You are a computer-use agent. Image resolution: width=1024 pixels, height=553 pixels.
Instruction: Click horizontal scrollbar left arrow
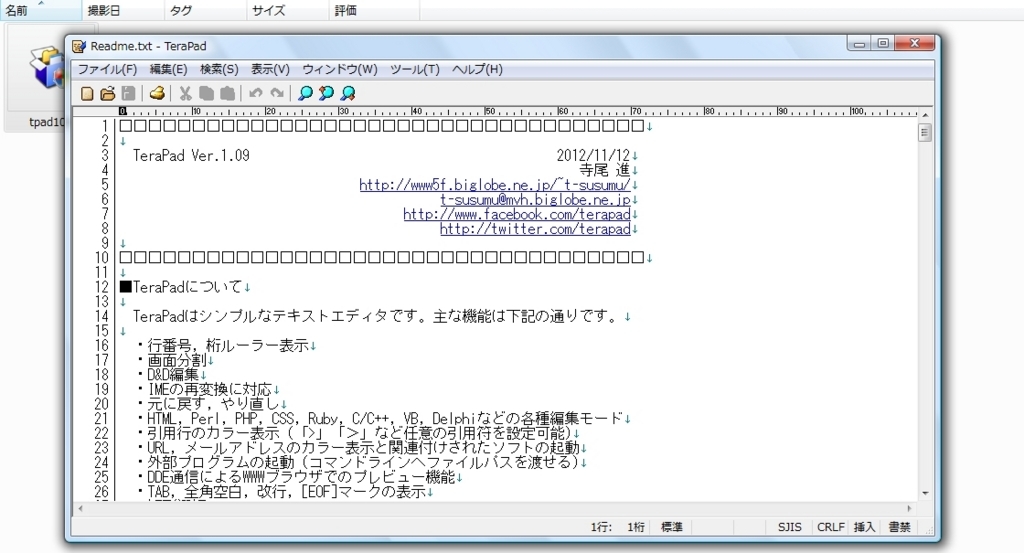(x=80, y=508)
